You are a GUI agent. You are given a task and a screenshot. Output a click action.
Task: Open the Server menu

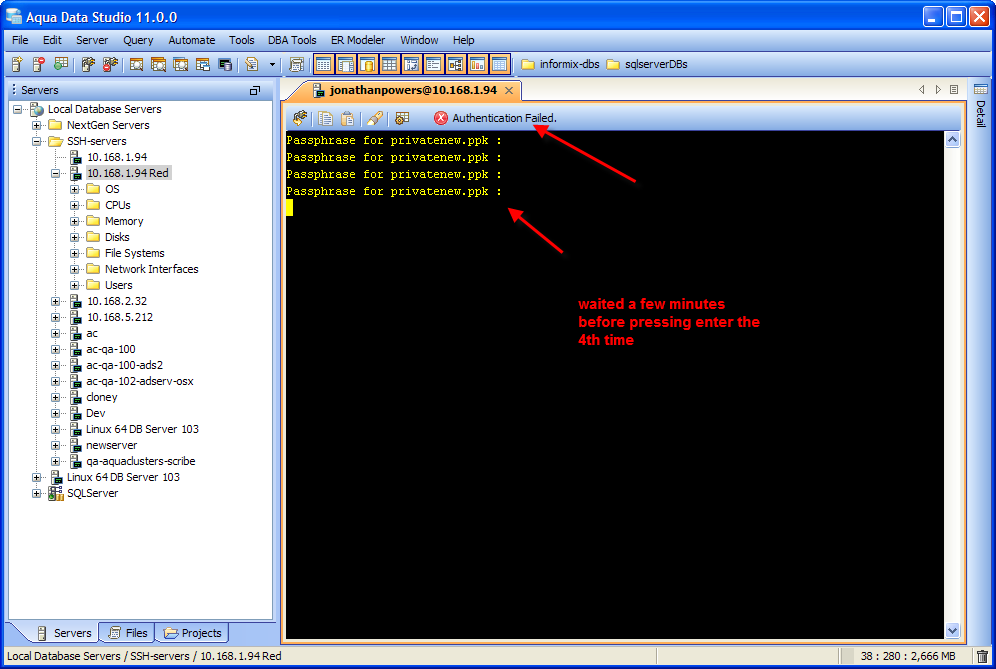pos(92,40)
